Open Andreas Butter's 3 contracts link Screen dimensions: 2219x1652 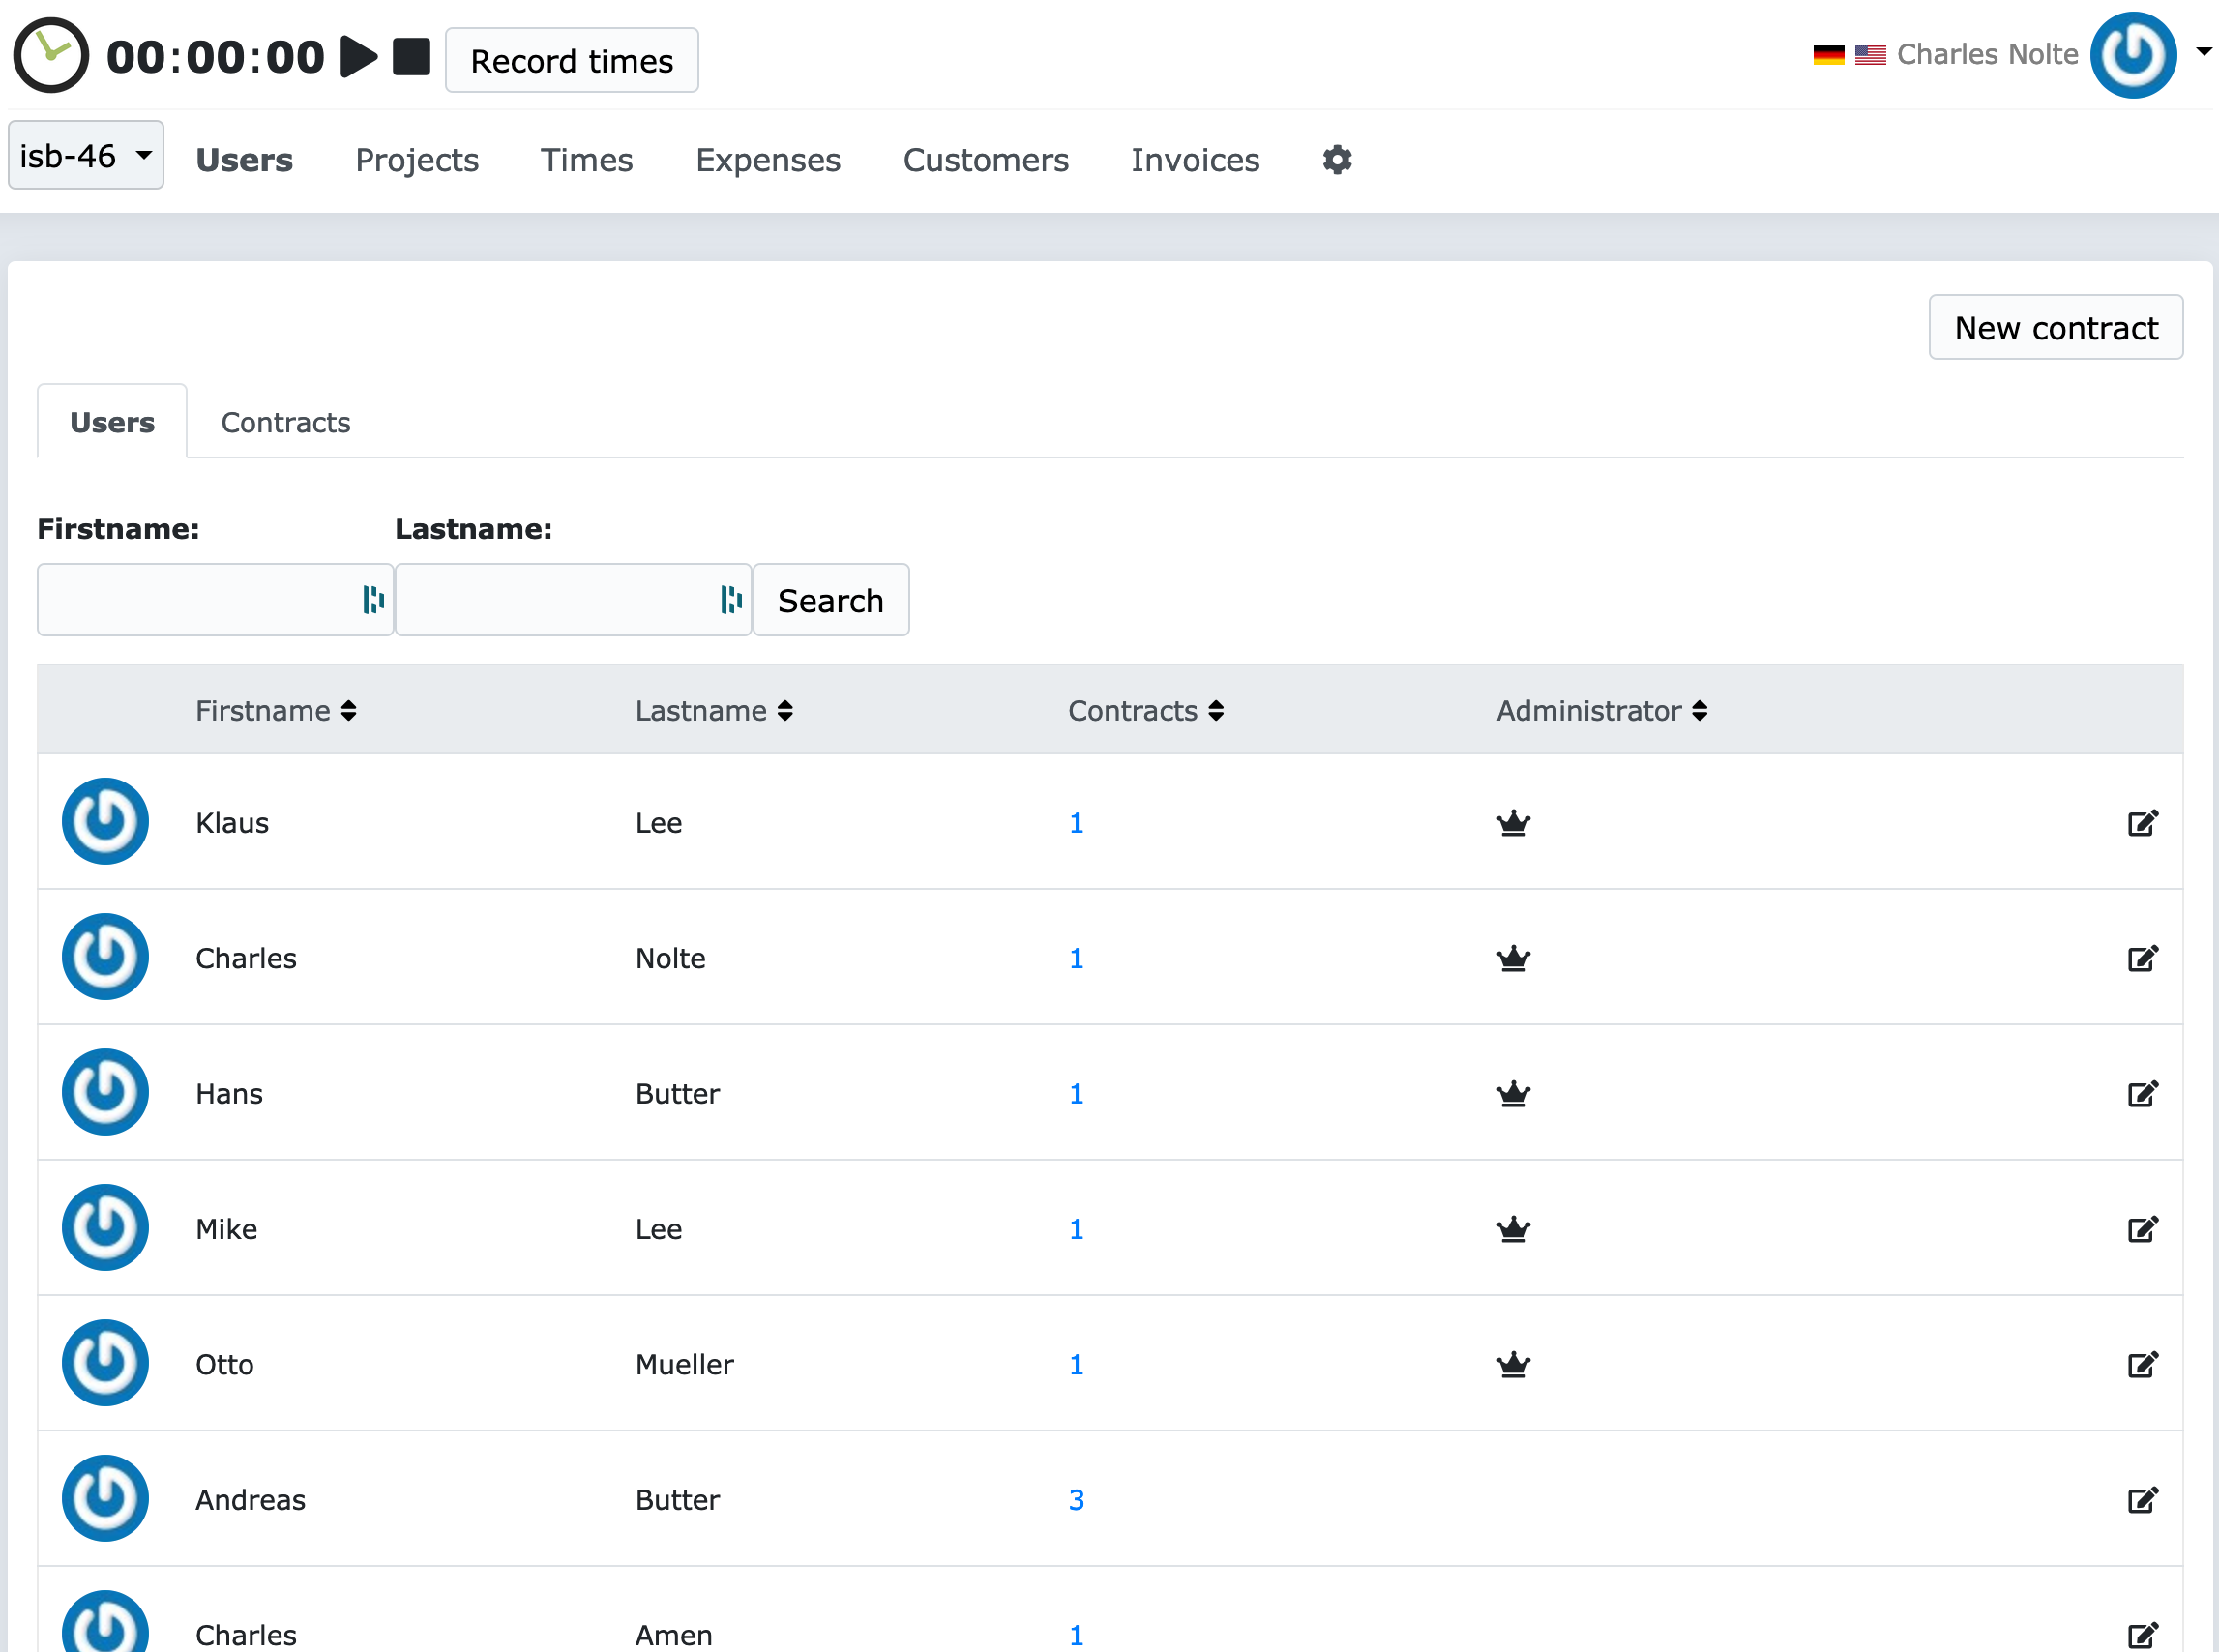(1076, 1500)
